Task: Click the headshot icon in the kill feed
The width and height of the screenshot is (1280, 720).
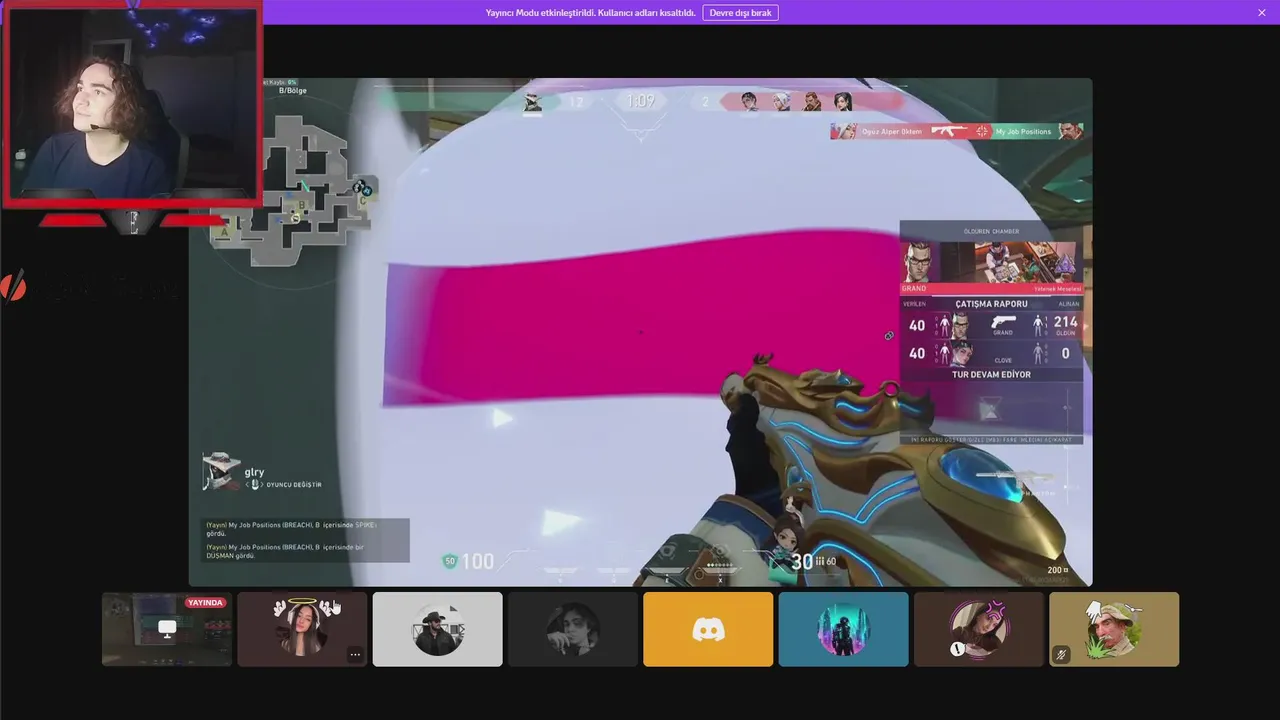Action: pyautogui.click(x=982, y=131)
